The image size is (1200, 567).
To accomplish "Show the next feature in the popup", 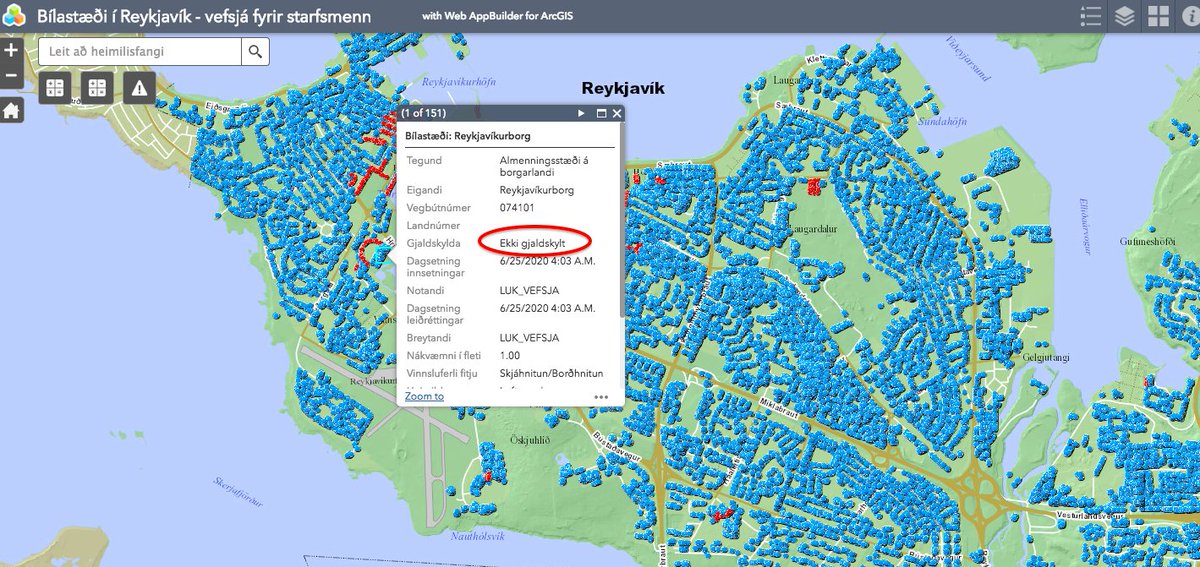I will (581, 114).
